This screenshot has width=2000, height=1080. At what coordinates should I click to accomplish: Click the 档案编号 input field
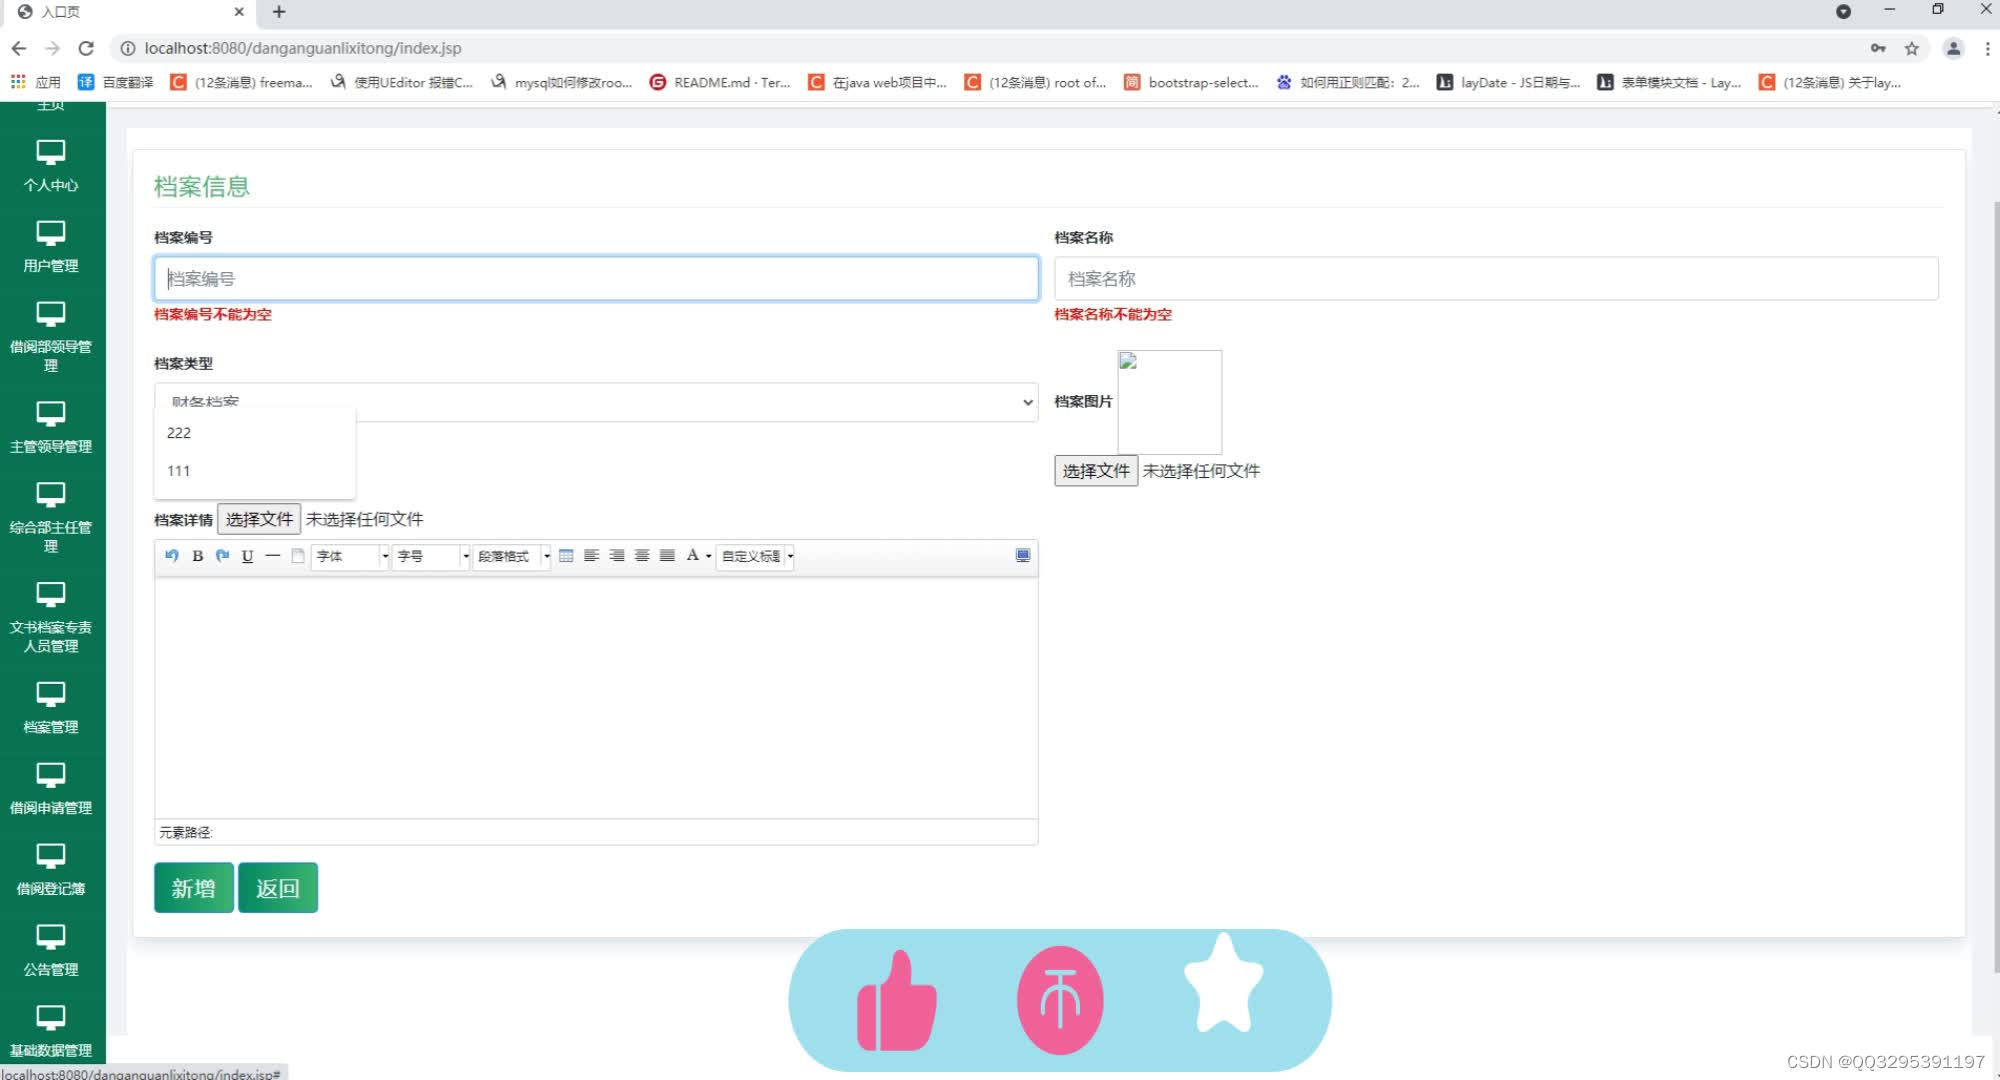click(x=596, y=278)
